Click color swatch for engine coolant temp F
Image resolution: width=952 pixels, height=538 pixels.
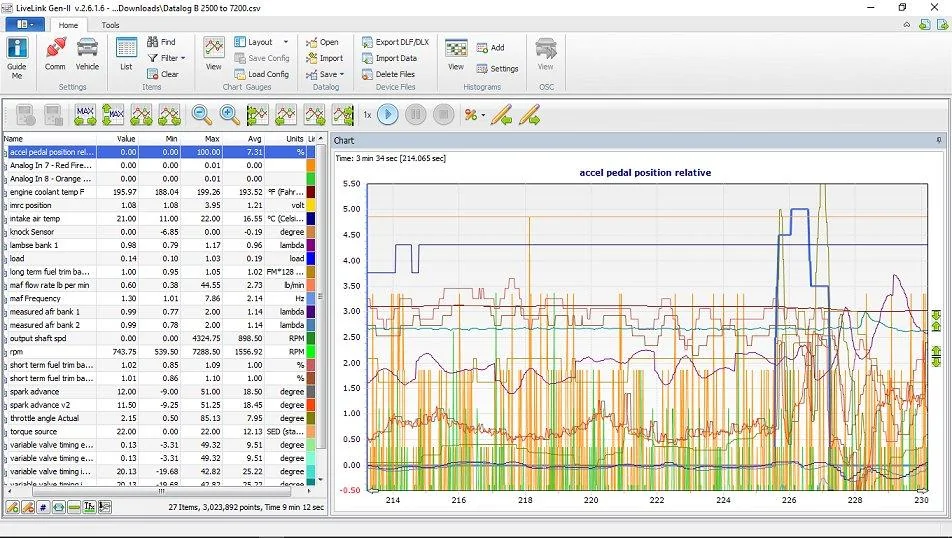311,192
